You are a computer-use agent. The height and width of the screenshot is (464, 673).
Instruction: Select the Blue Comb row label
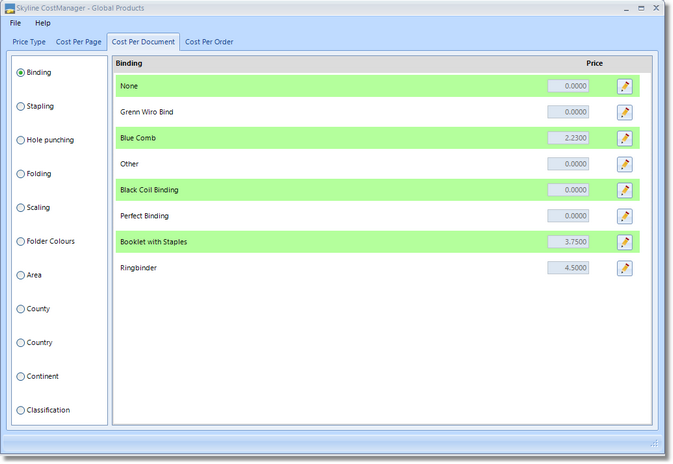(x=138, y=138)
